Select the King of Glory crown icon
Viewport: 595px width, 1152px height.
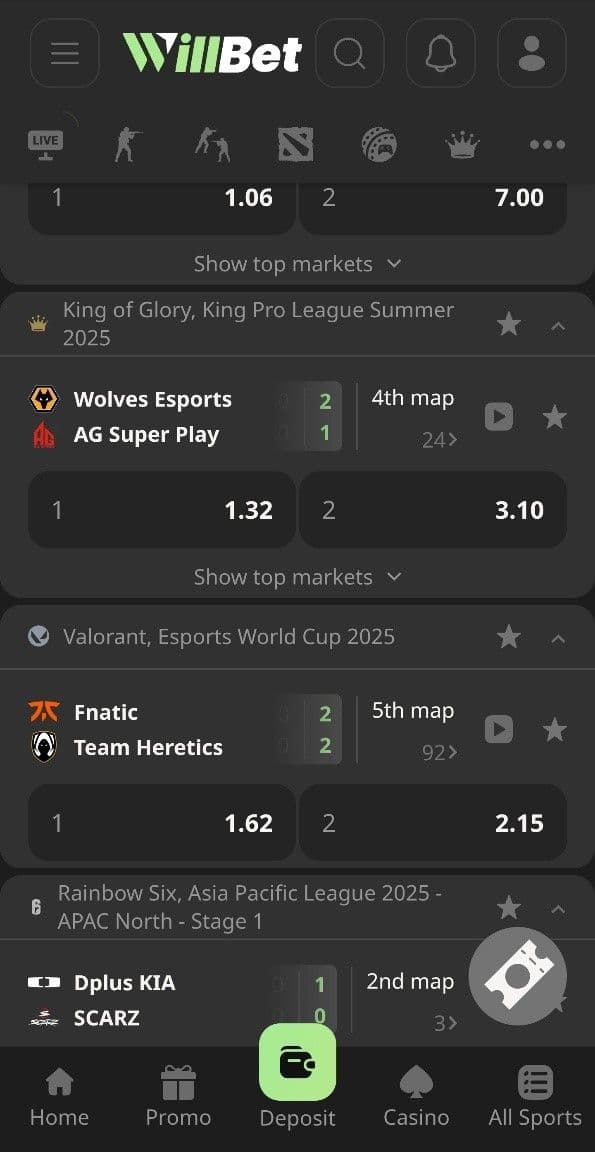click(x=460, y=143)
